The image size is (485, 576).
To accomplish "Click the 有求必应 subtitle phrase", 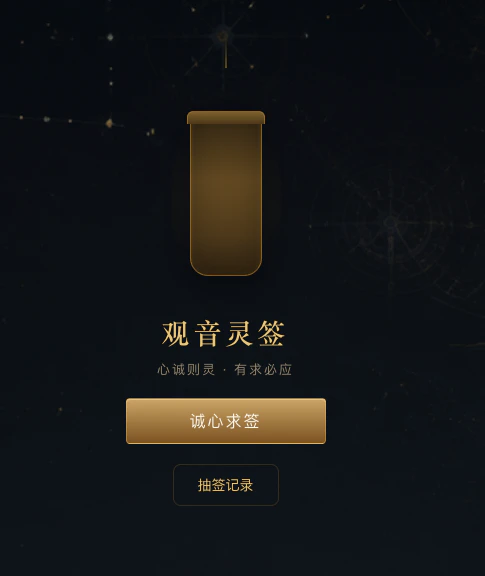I will [263, 370].
